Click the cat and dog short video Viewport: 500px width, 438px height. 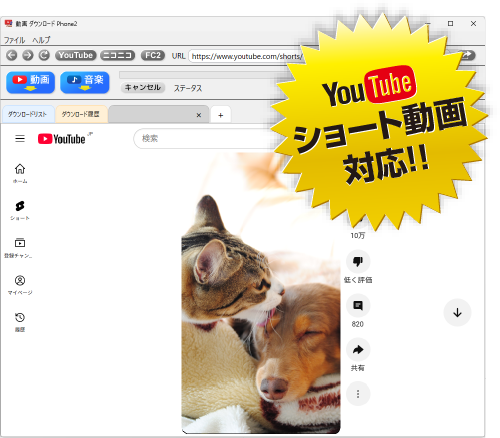coord(261,293)
